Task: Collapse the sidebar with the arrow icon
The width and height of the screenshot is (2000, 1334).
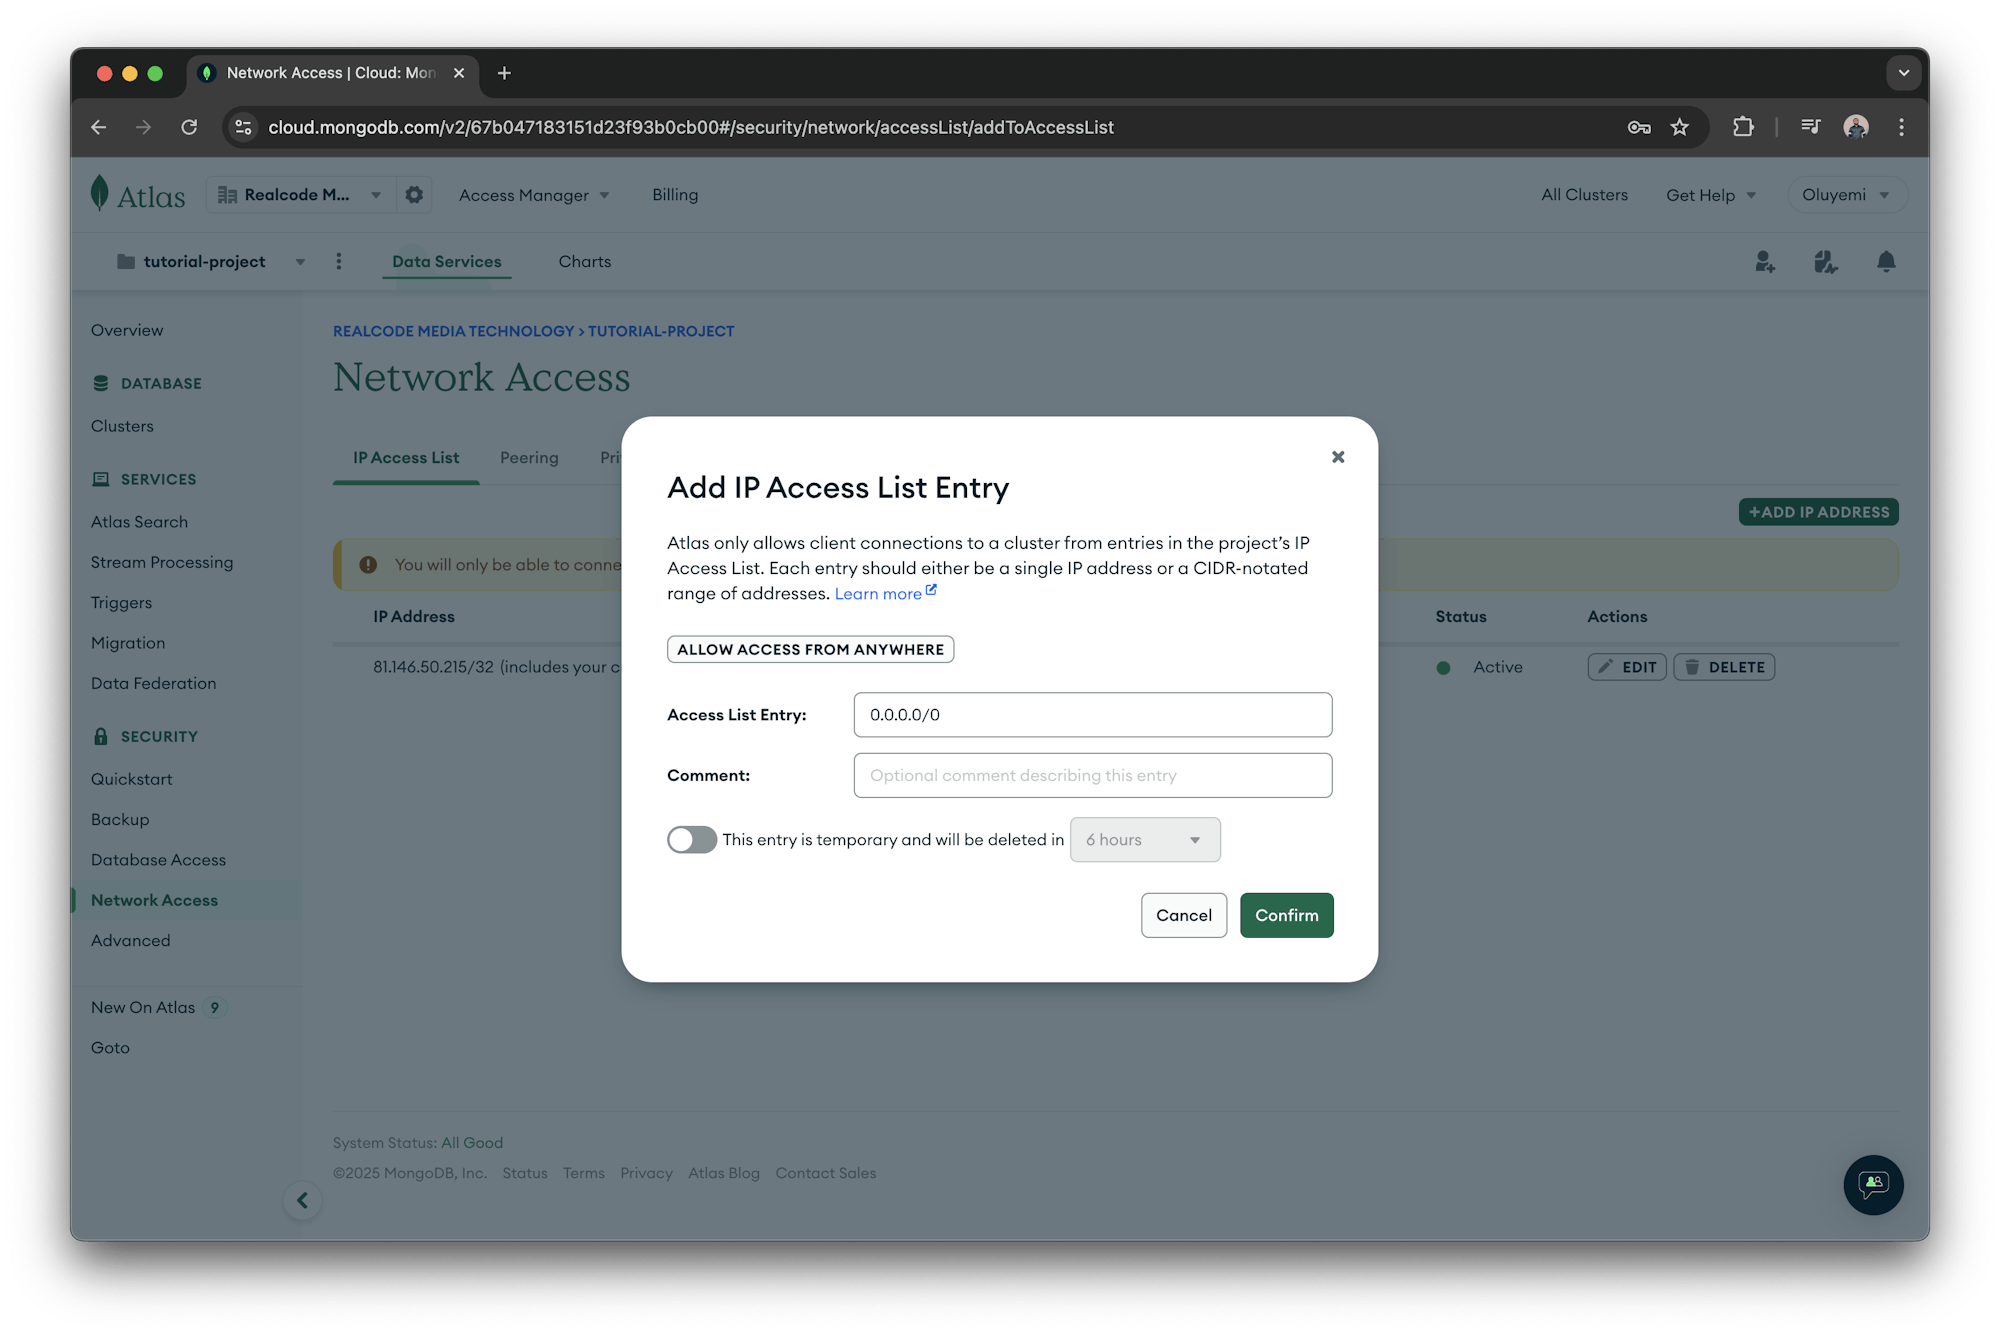Action: pos(302,1200)
